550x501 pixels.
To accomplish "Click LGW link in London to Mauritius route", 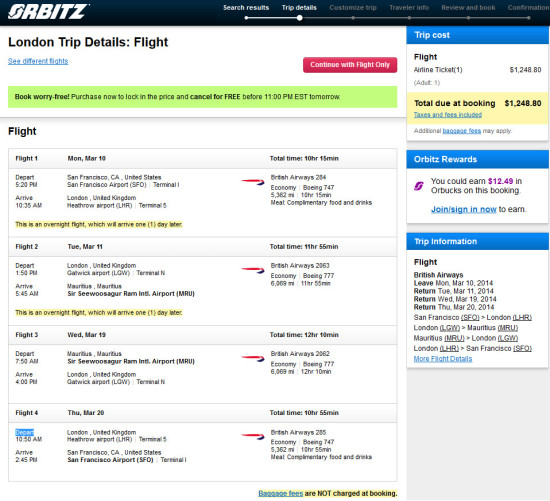I will click(x=450, y=328).
